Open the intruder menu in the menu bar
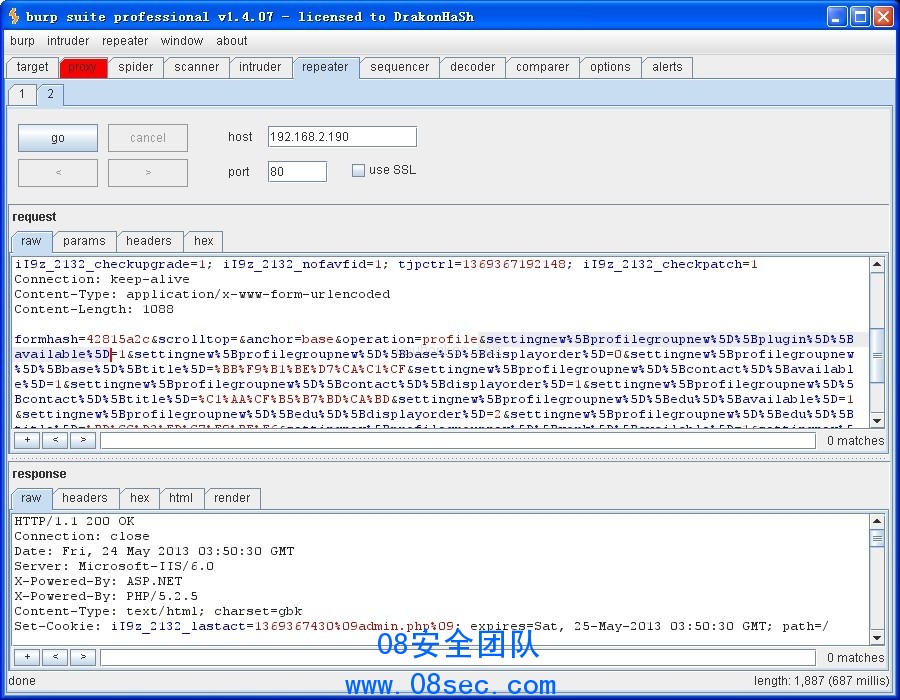900x700 pixels. [68, 41]
